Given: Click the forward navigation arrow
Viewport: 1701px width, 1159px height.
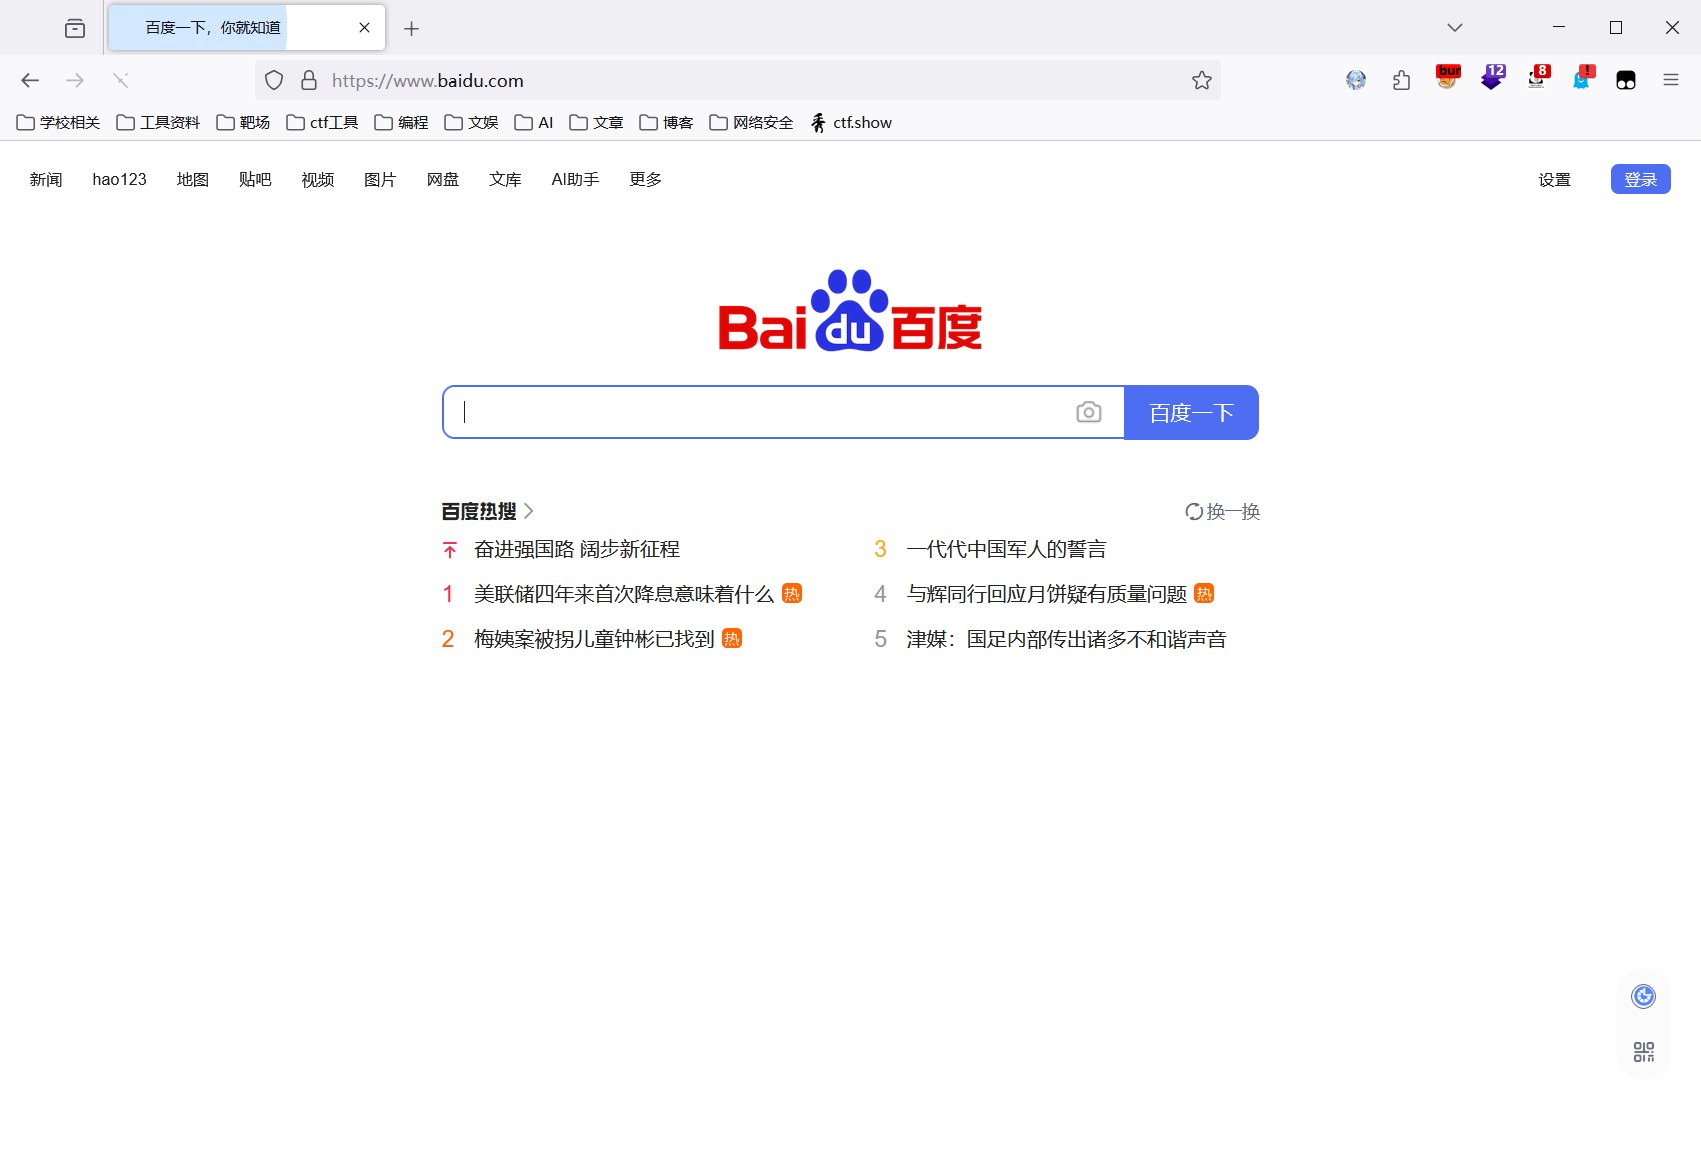Looking at the screenshot, I should (75, 80).
